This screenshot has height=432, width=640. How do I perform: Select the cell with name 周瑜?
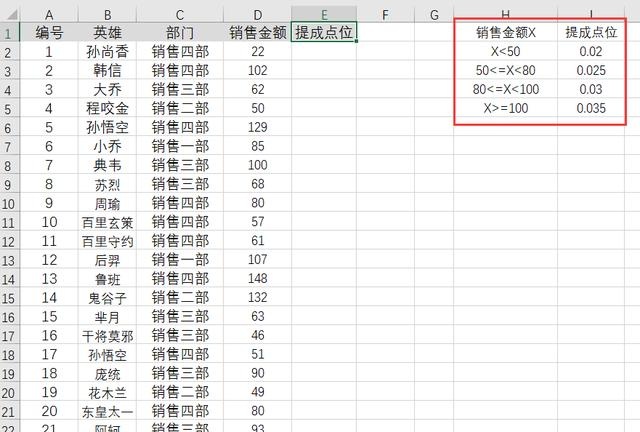coord(107,203)
